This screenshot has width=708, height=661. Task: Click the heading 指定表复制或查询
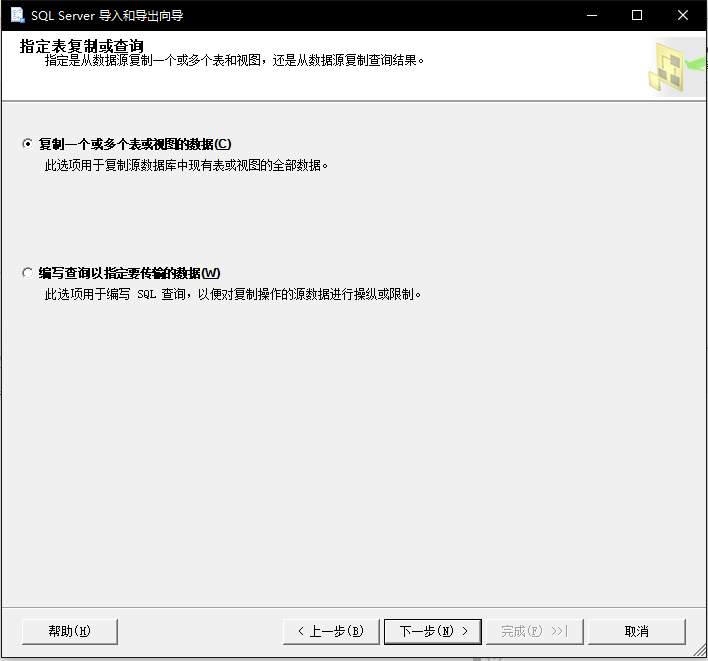click(x=82, y=46)
